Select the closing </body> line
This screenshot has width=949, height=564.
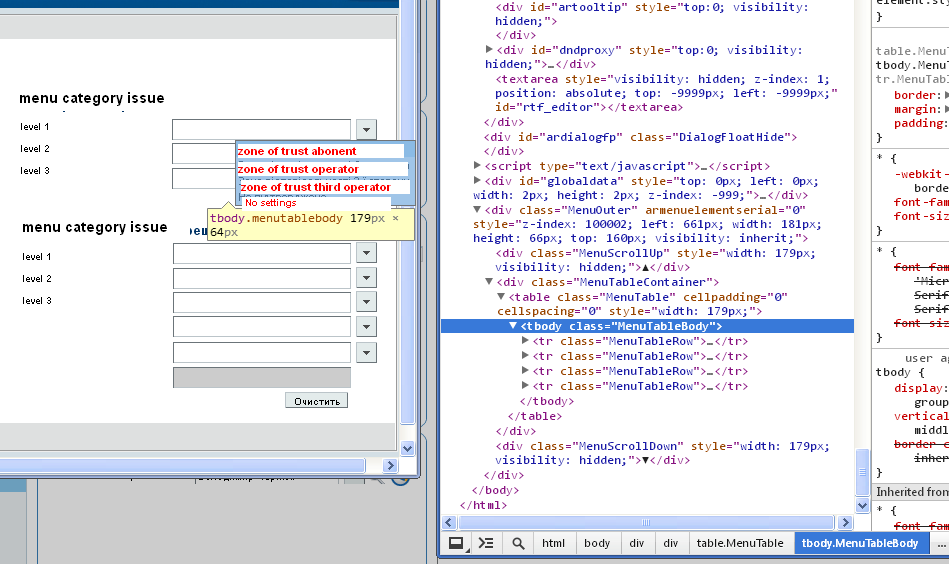point(495,490)
